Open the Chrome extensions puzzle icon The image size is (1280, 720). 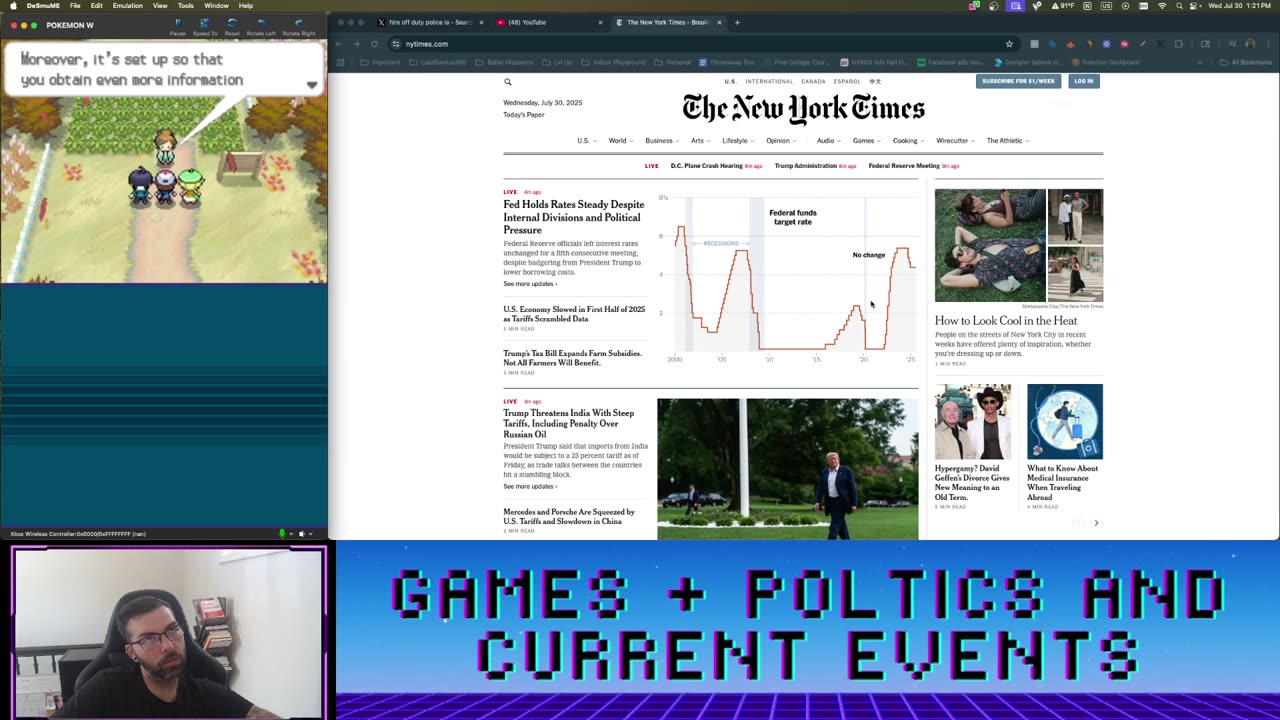coord(1178,44)
